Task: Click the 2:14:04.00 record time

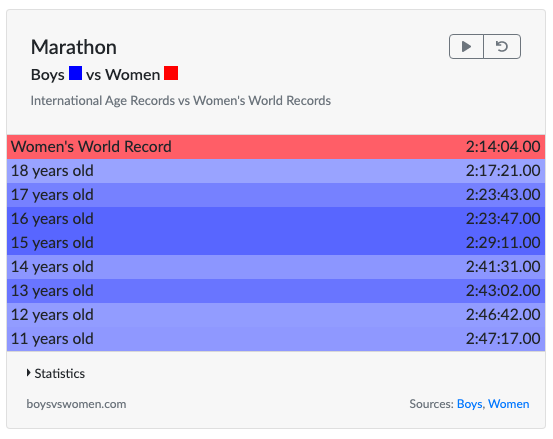Action: click(503, 147)
